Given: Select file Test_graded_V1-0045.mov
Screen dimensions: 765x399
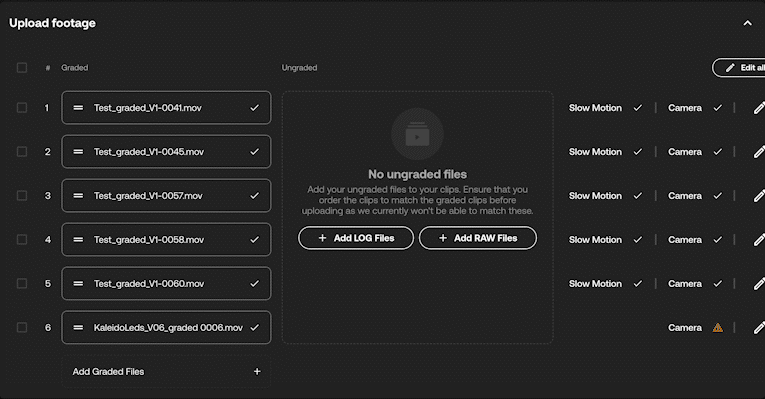Looking at the screenshot, I should 166,152.
